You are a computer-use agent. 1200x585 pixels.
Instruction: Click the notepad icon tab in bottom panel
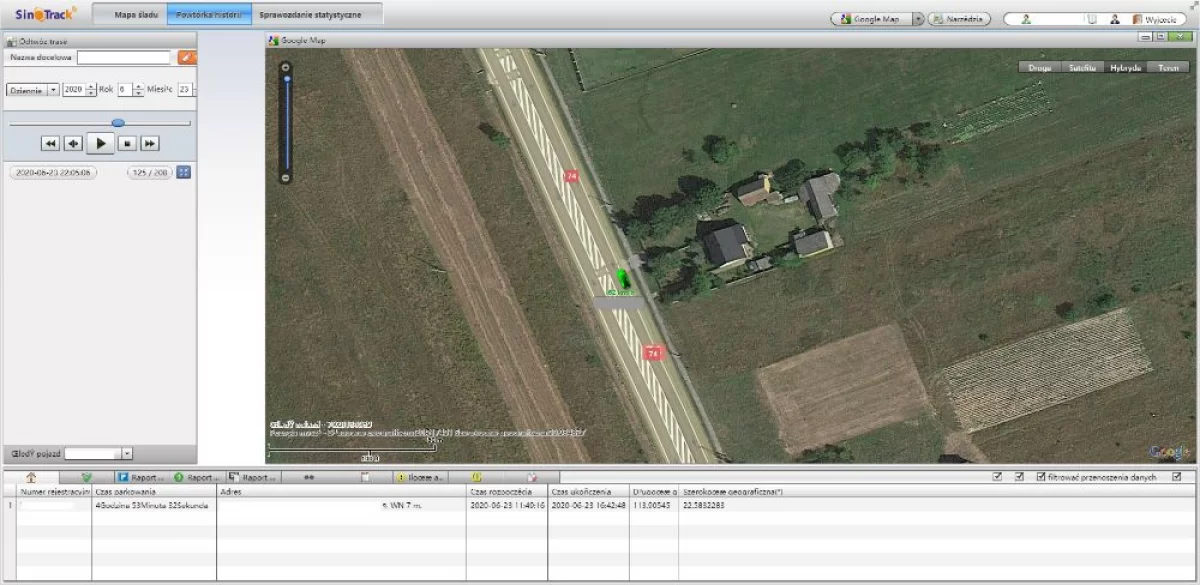click(365, 478)
